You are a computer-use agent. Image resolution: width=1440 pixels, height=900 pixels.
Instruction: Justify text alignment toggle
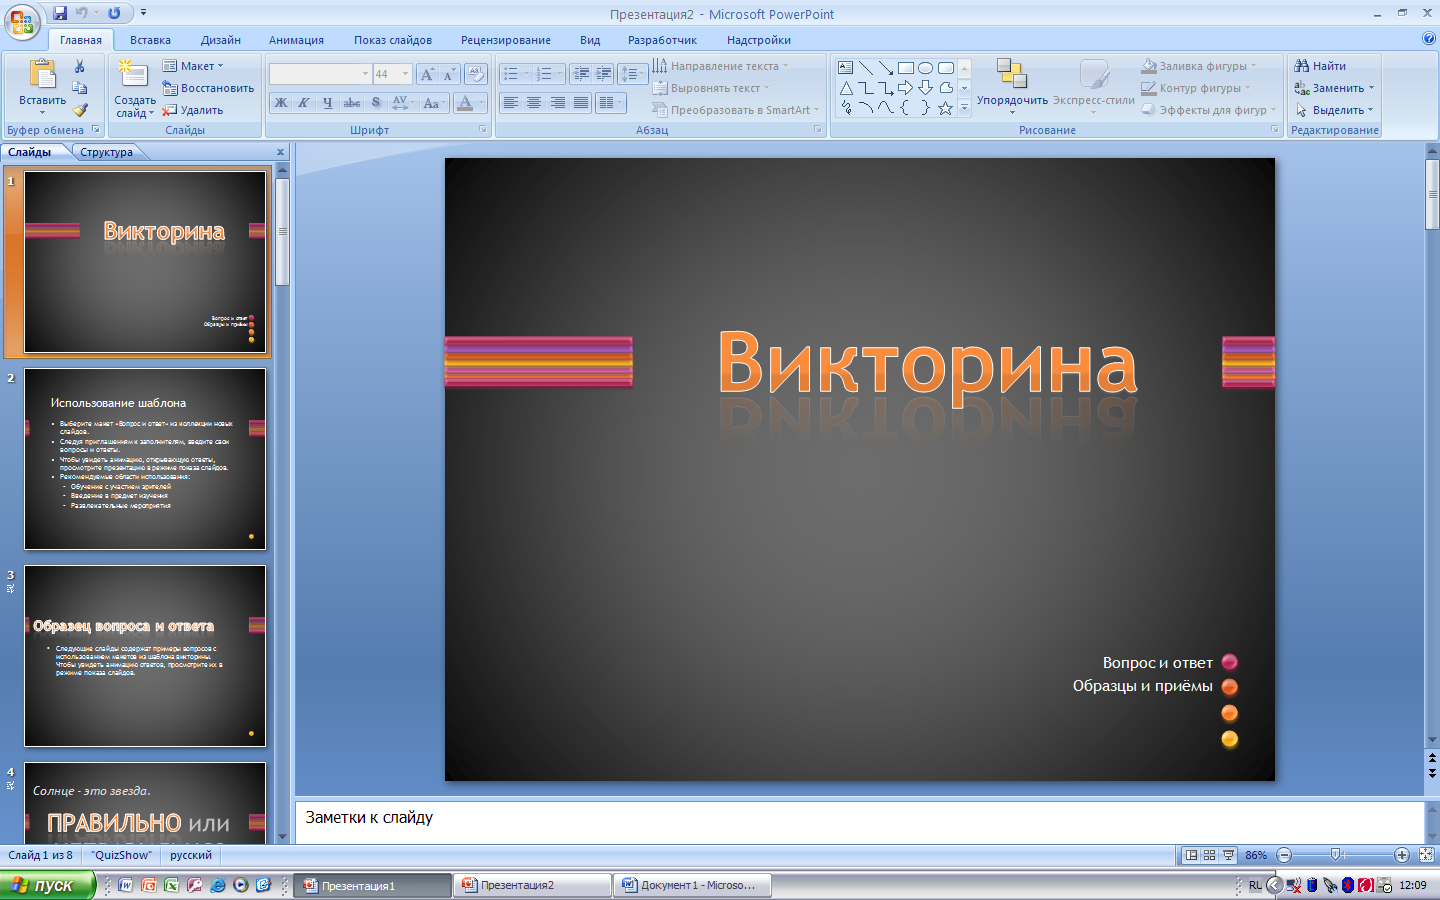(x=580, y=103)
